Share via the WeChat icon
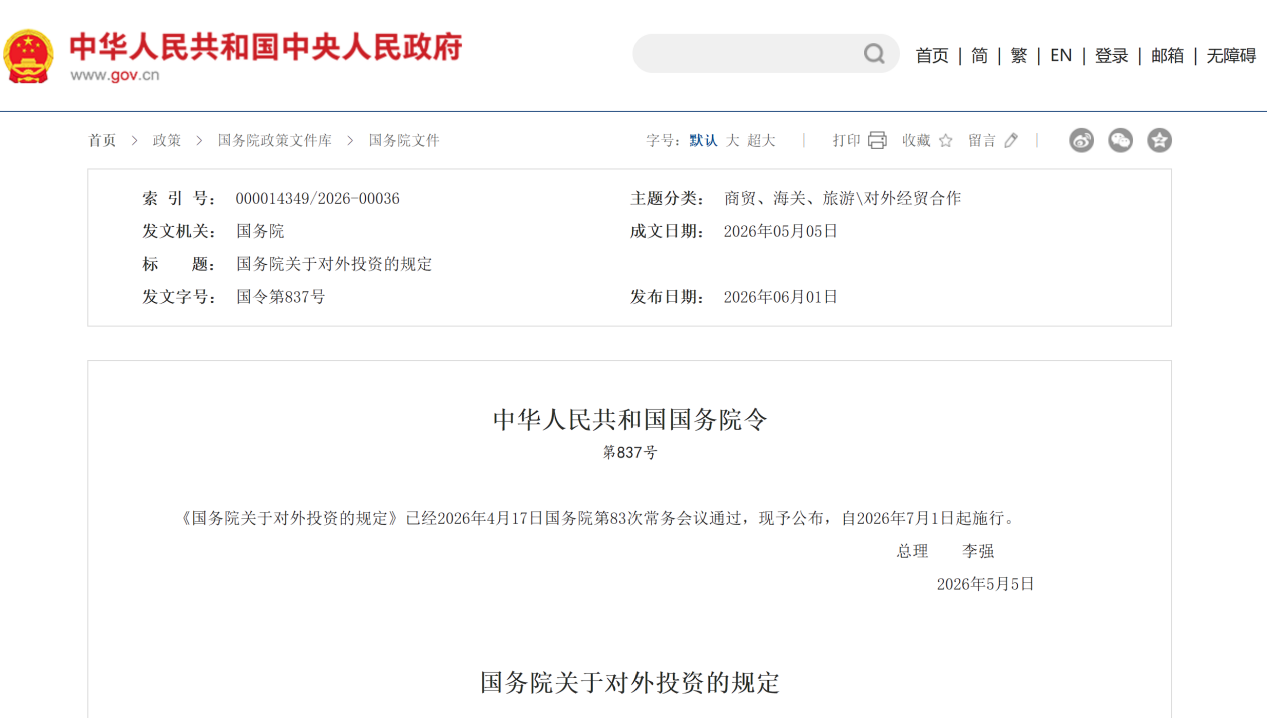The height and width of the screenshot is (718, 1267). (x=1120, y=140)
